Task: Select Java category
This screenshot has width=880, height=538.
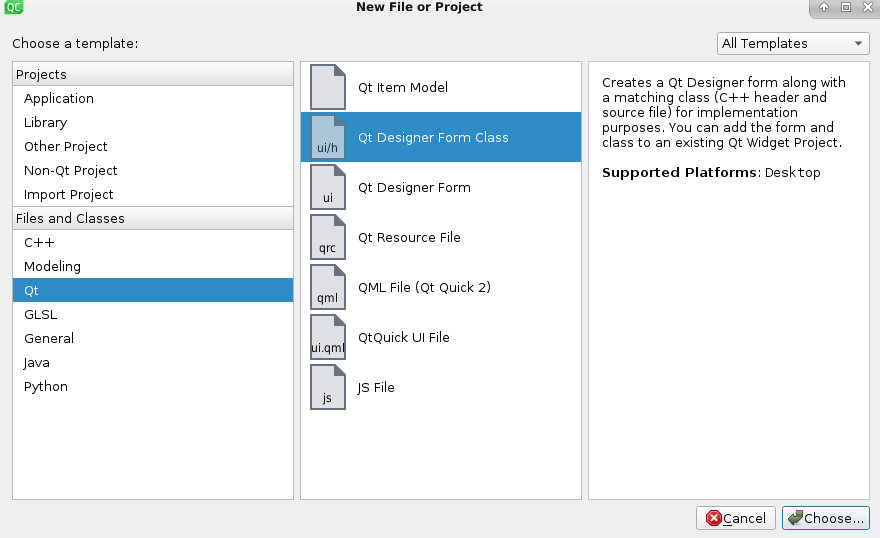Action: (x=153, y=362)
